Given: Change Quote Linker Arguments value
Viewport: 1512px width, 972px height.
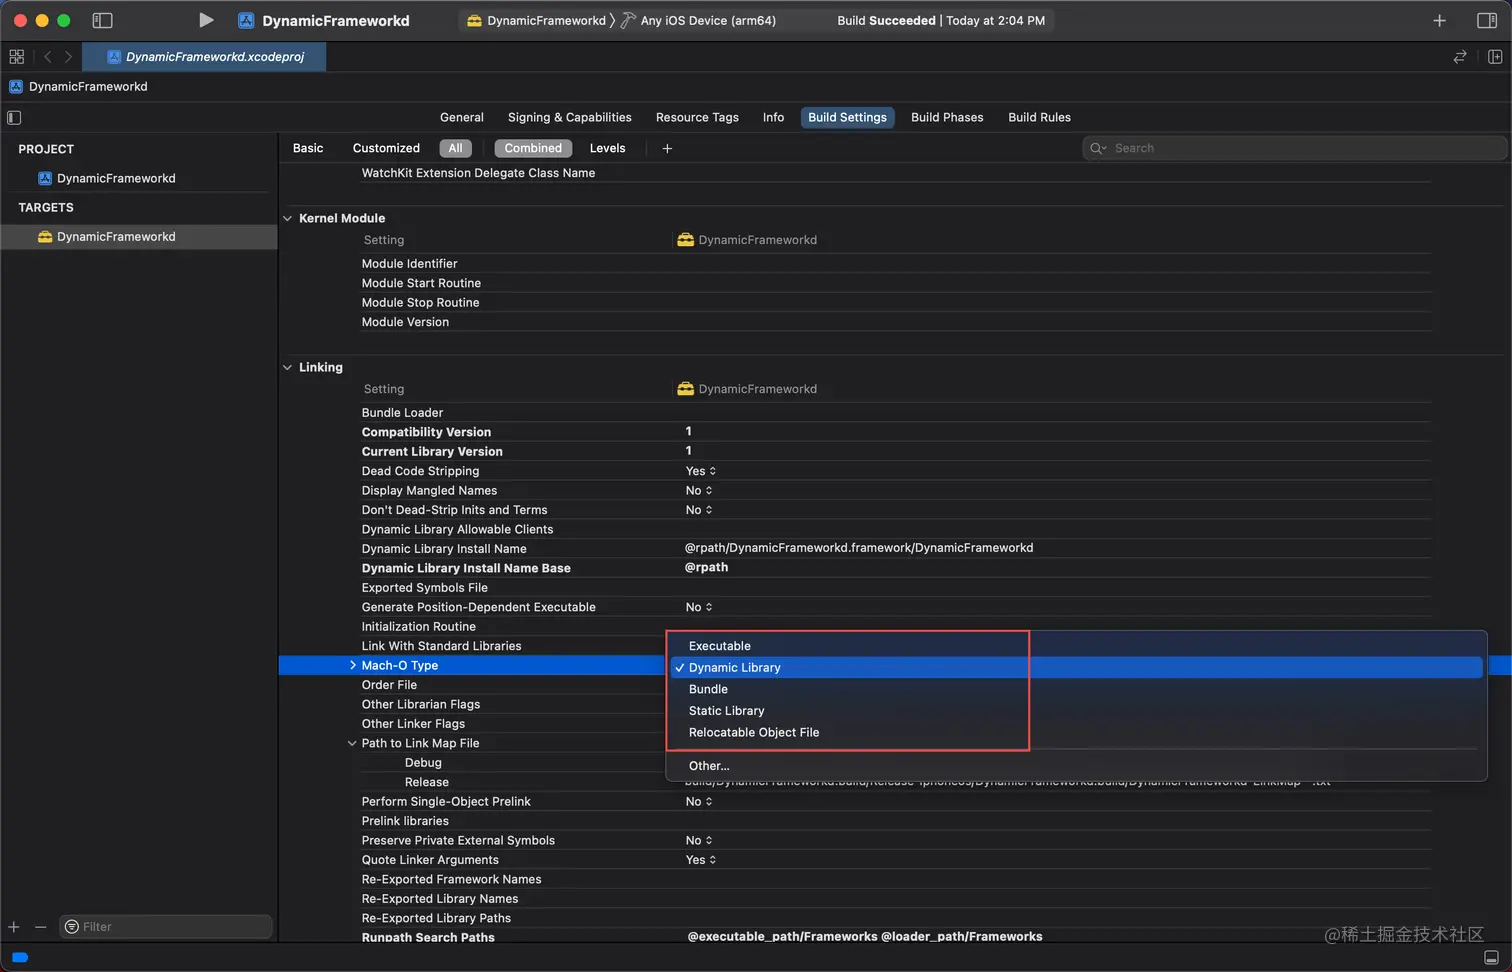Looking at the screenshot, I should click(x=700, y=860).
